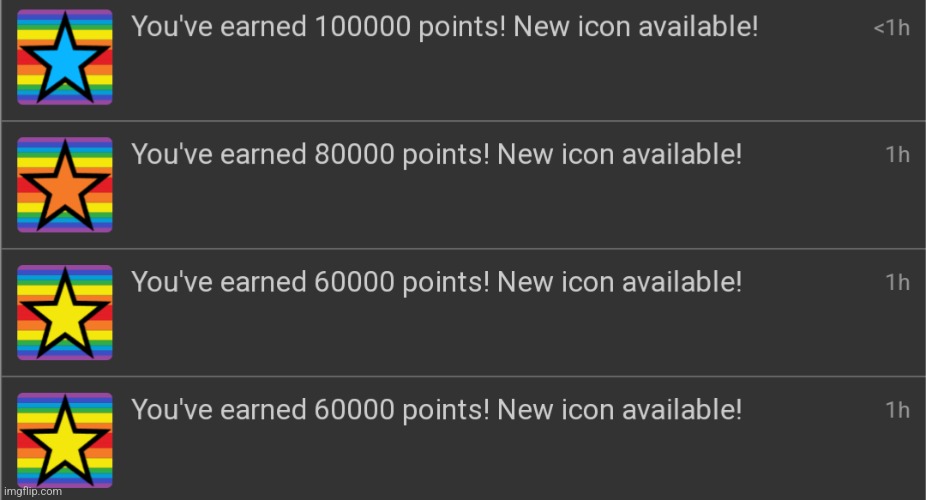Click the orange star rainbow icon
926x500 pixels.
(x=64, y=185)
